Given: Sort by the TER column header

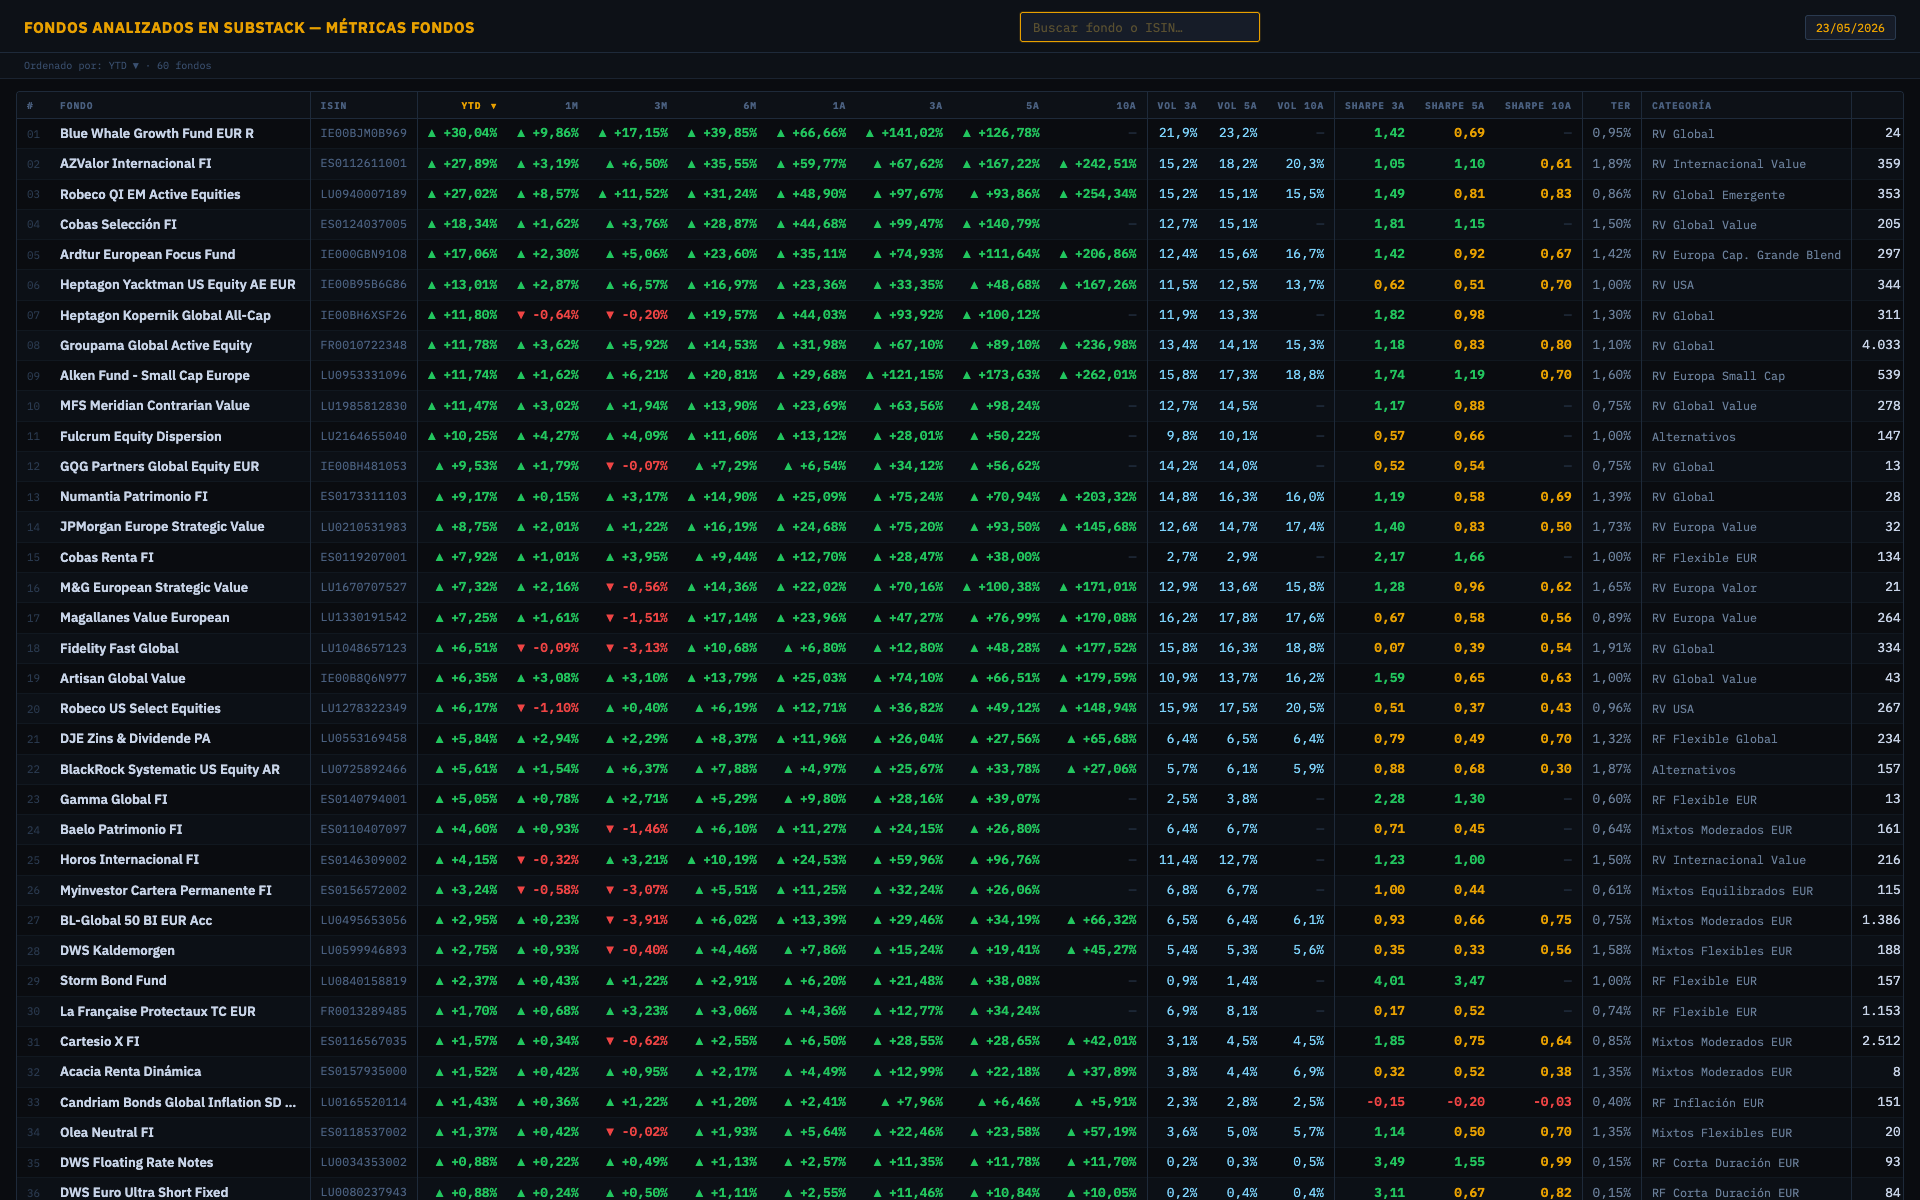Looking at the screenshot, I should pyautogui.click(x=1620, y=105).
